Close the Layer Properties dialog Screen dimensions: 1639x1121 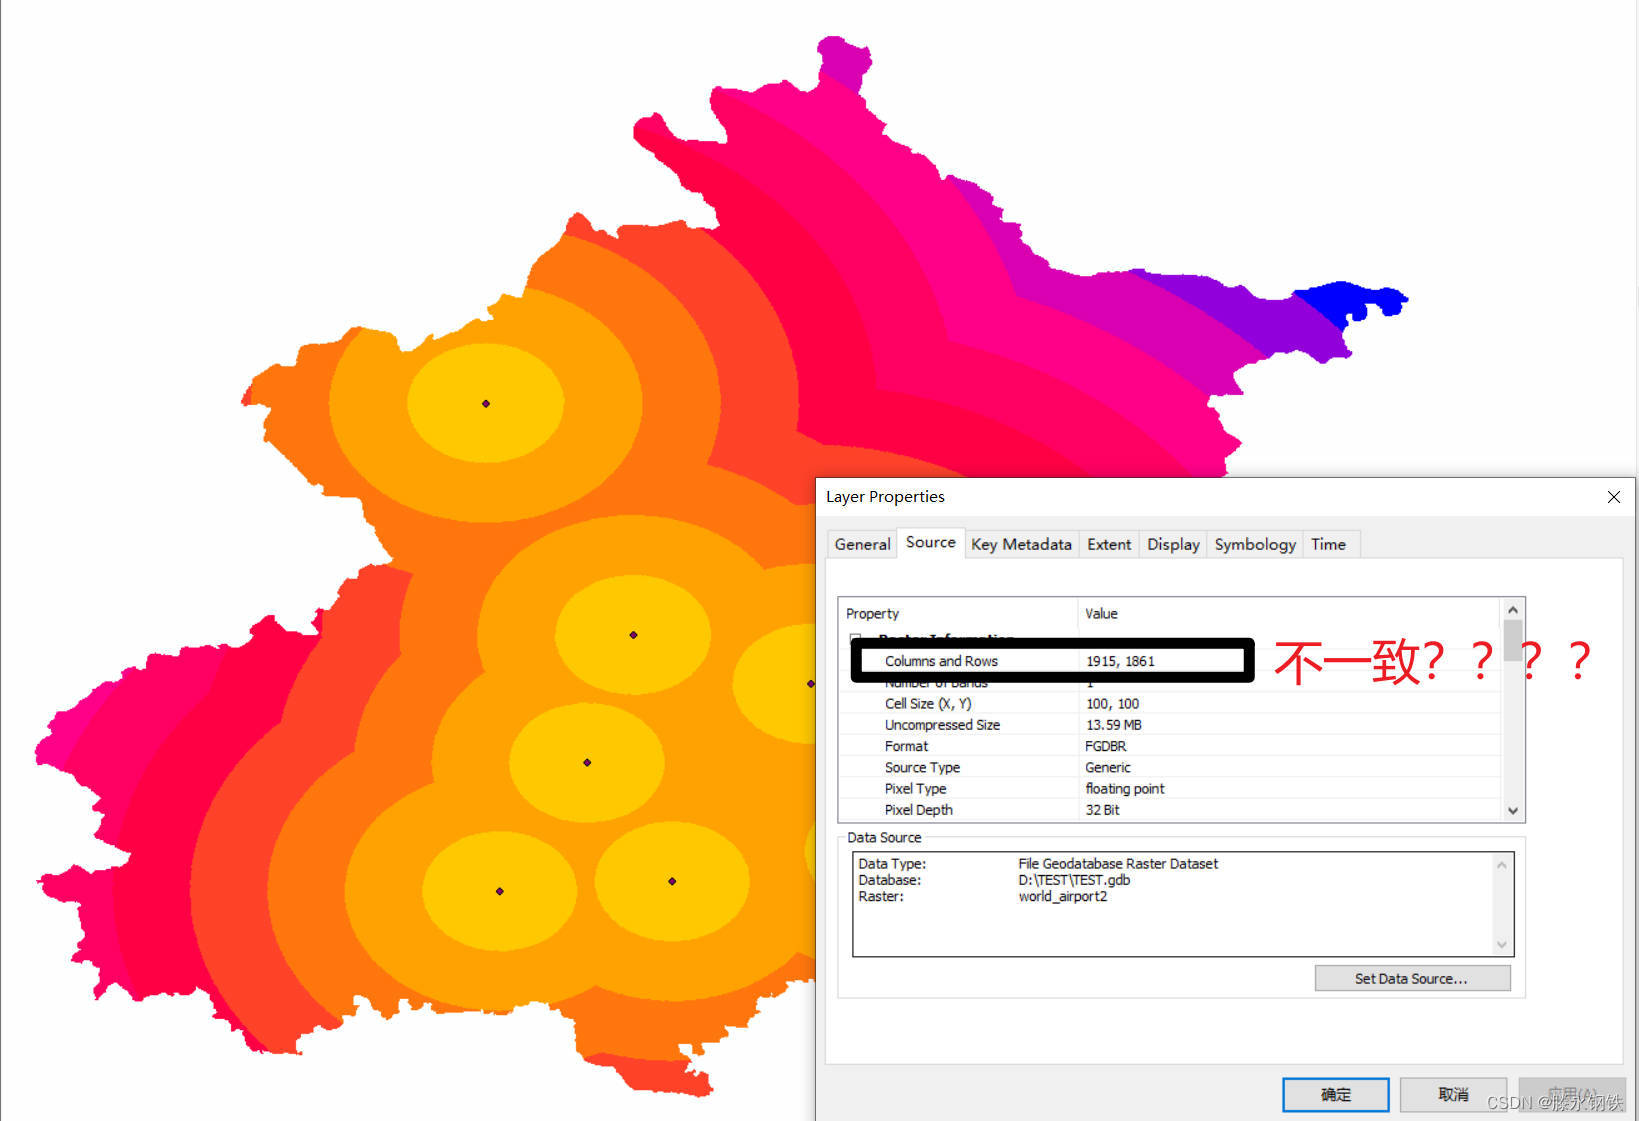pyautogui.click(x=1613, y=497)
